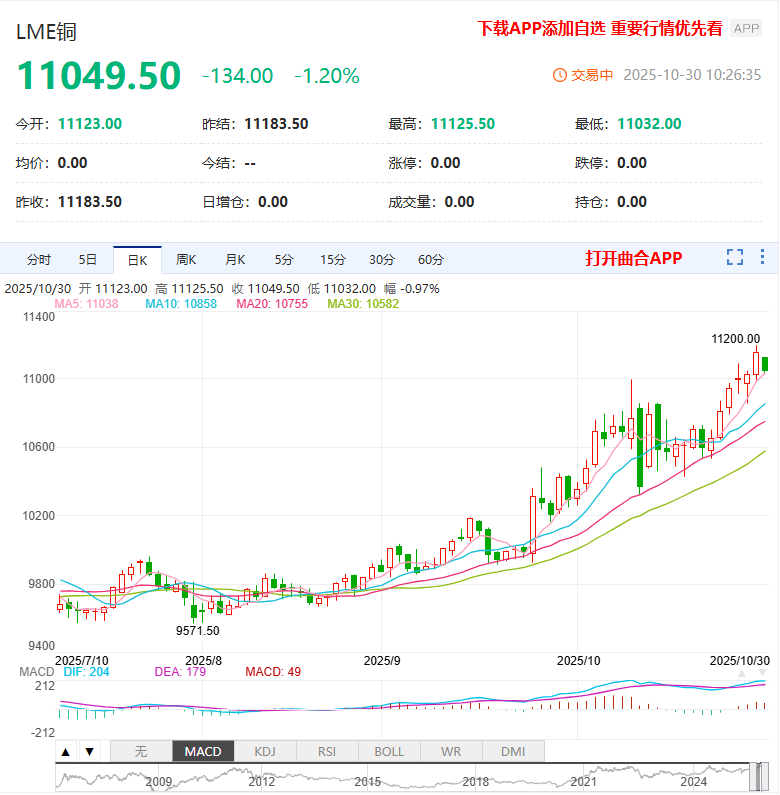Switch to the 5分 chart tab
The height and width of the screenshot is (795, 780).
(284, 260)
